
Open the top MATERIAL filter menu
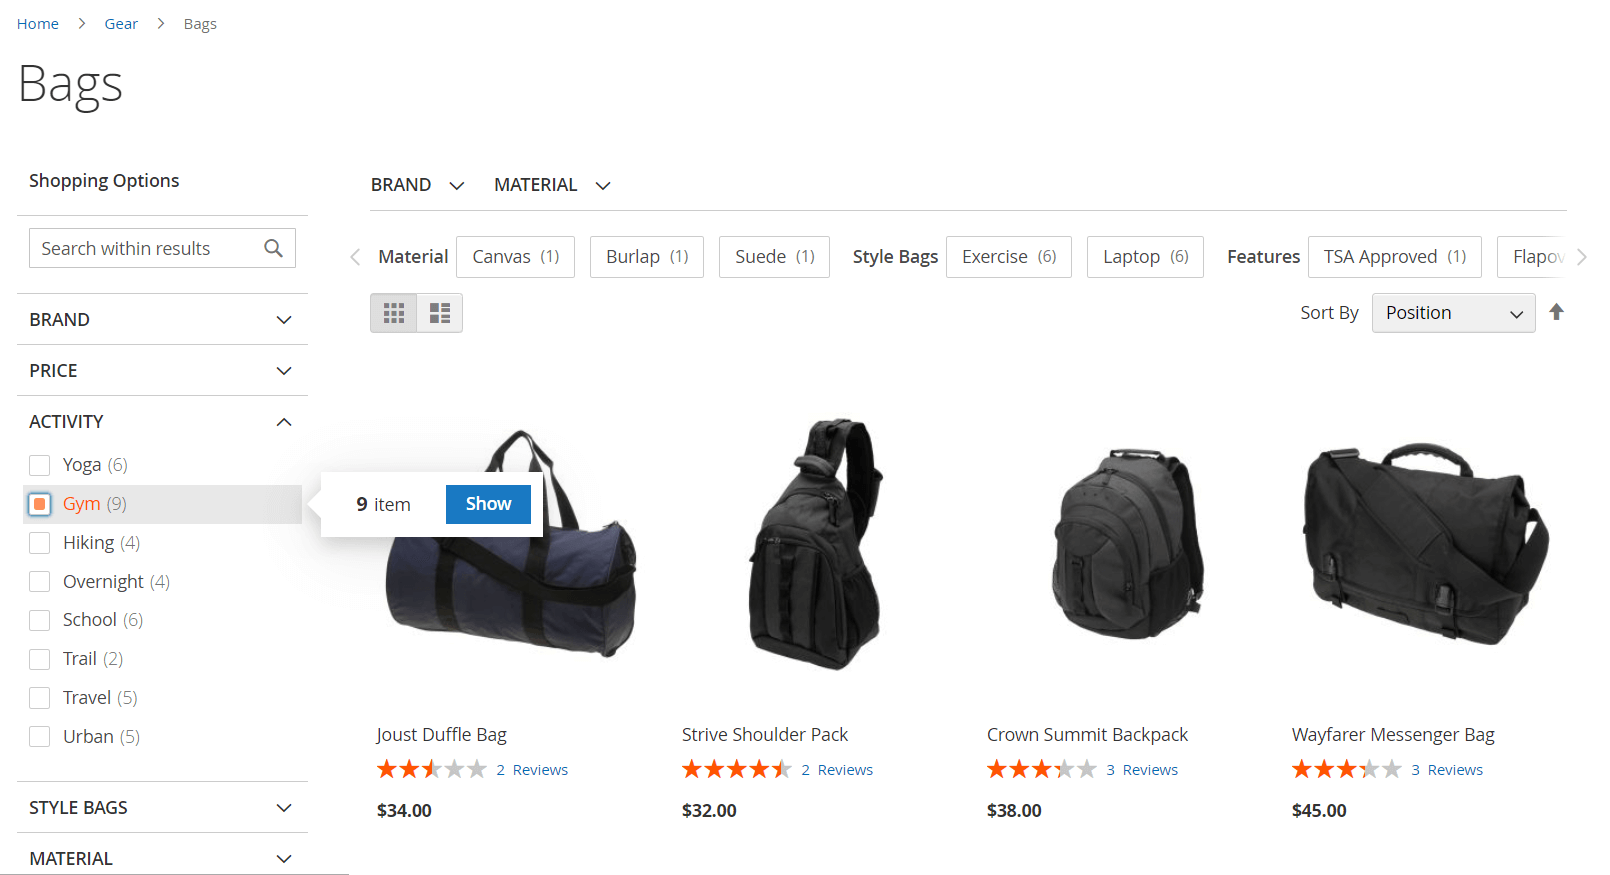pyautogui.click(x=552, y=185)
